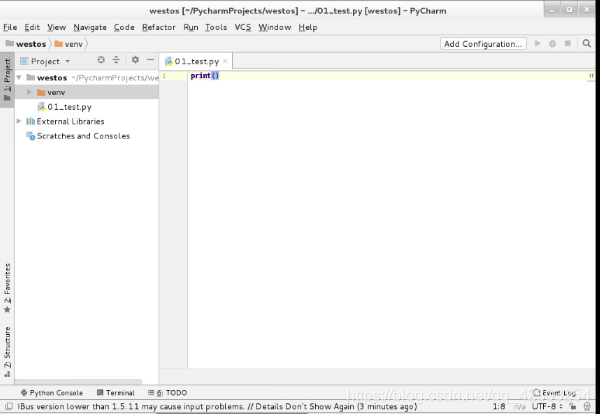Image resolution: width=600 pixels, height=414 pixels.
Task: Expand the External Libraries arrow
Action: point(19,121)
